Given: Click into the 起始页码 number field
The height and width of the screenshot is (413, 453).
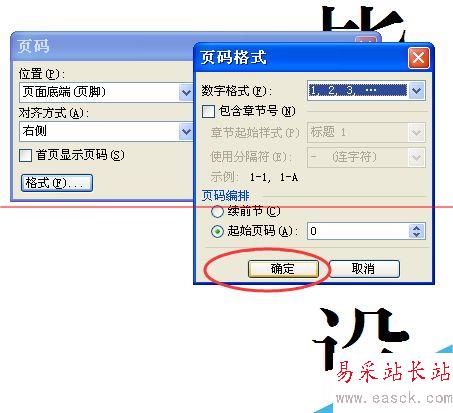Looking at the screenshot, I should click(x=358, y=231).
